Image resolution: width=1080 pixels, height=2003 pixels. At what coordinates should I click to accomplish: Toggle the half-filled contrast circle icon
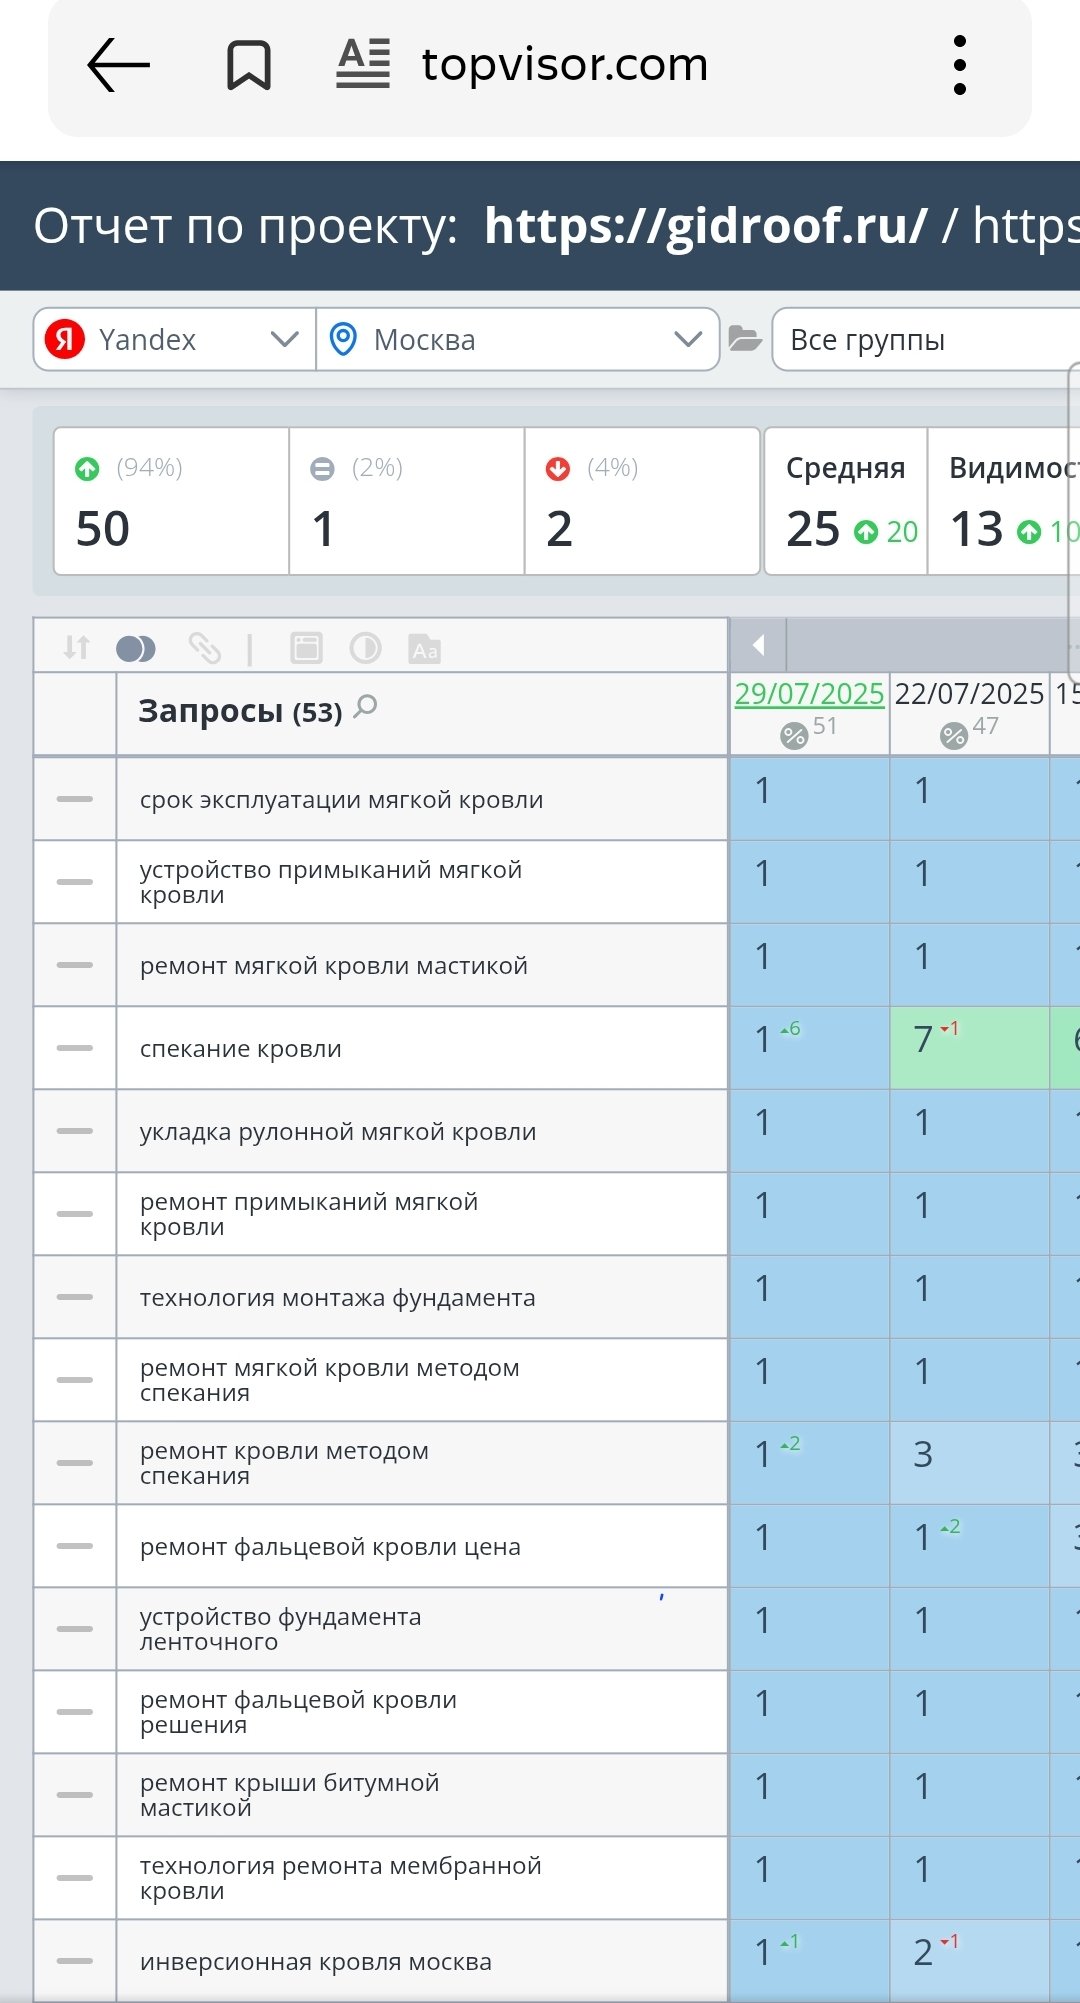point(365,648)
